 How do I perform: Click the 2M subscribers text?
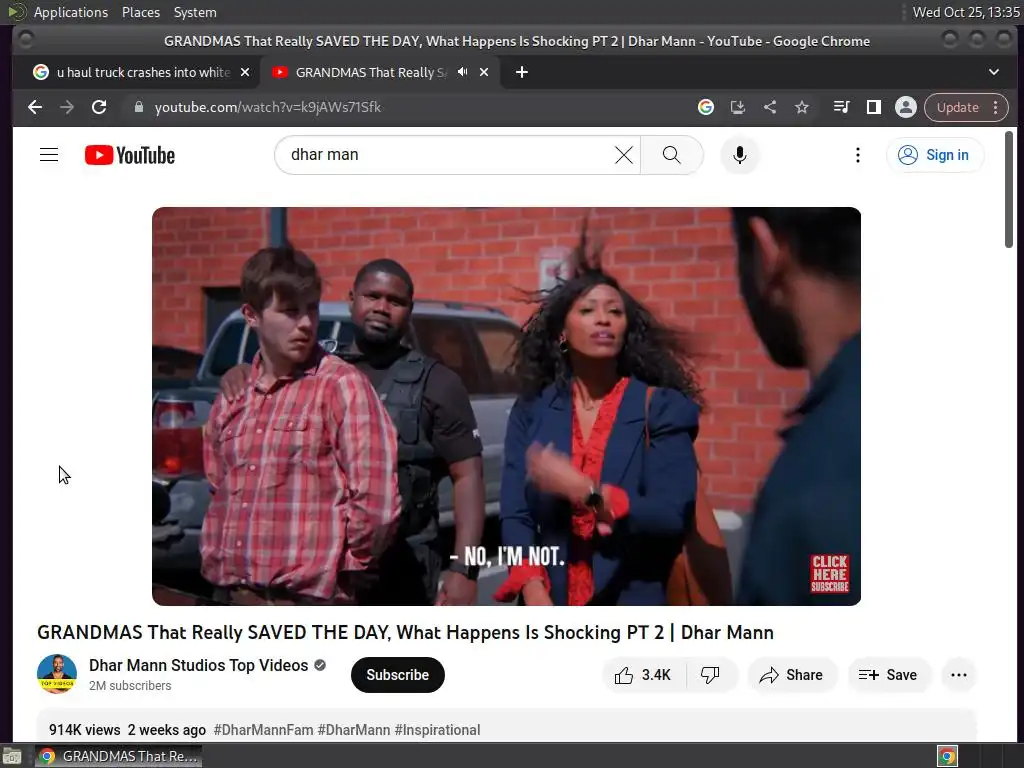(x=130, y=685)
